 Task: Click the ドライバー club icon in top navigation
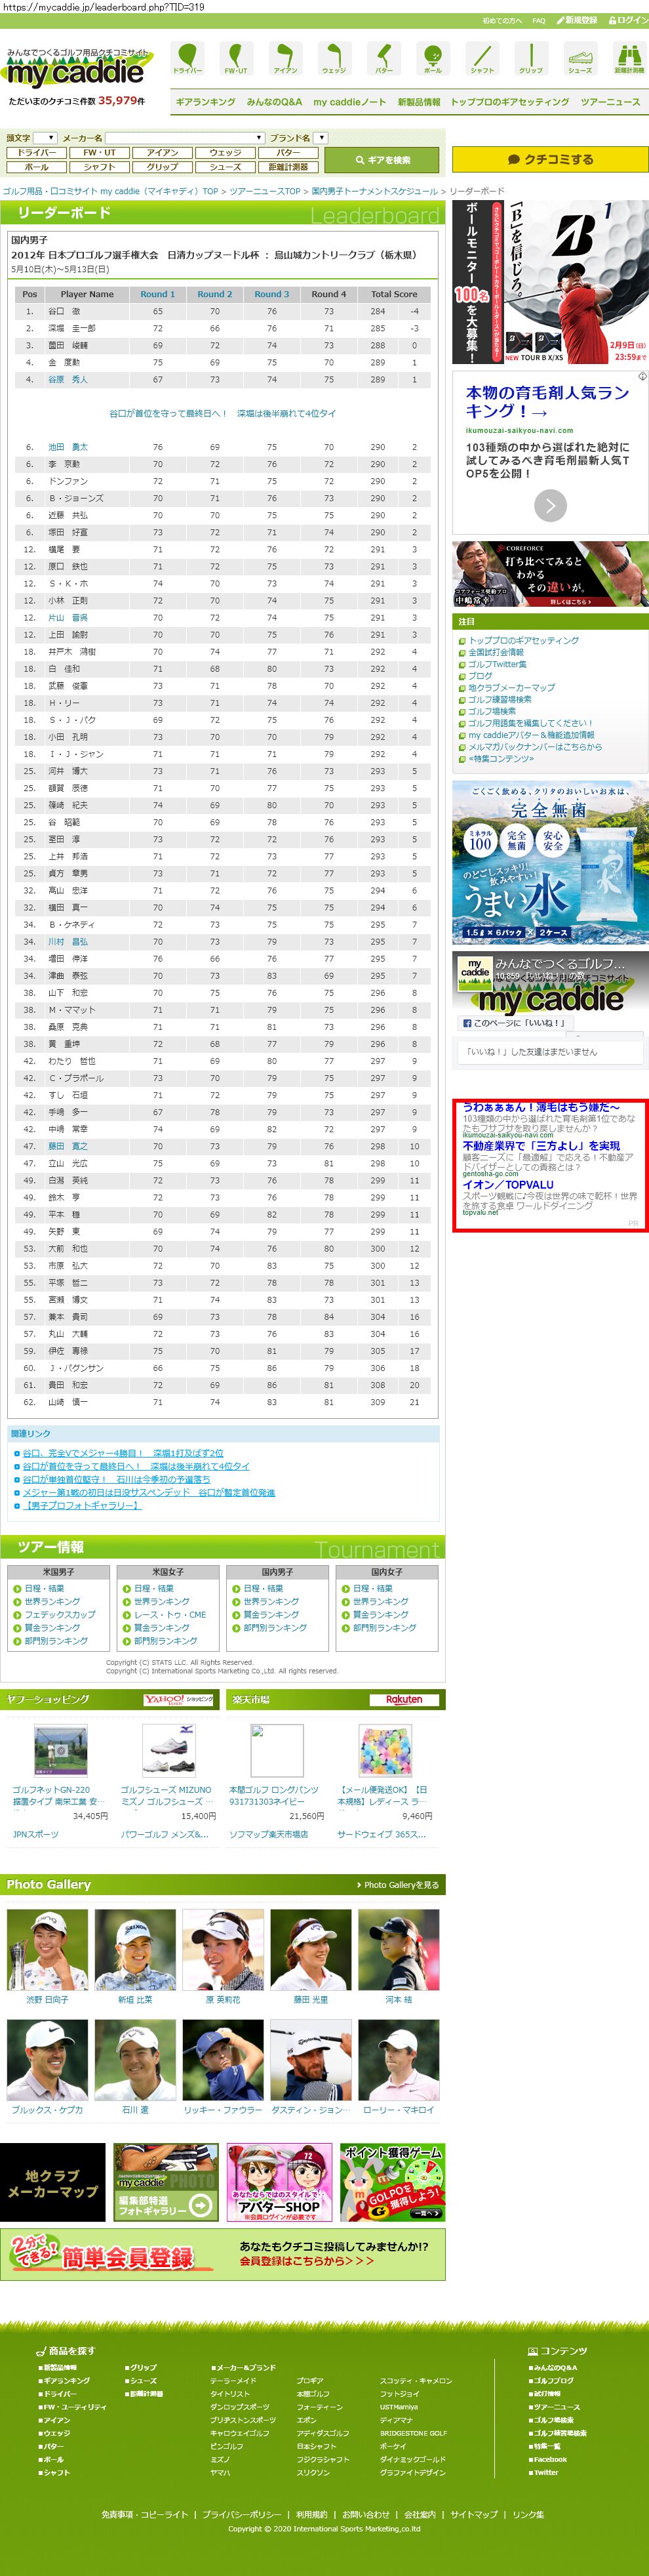[187, 58]
